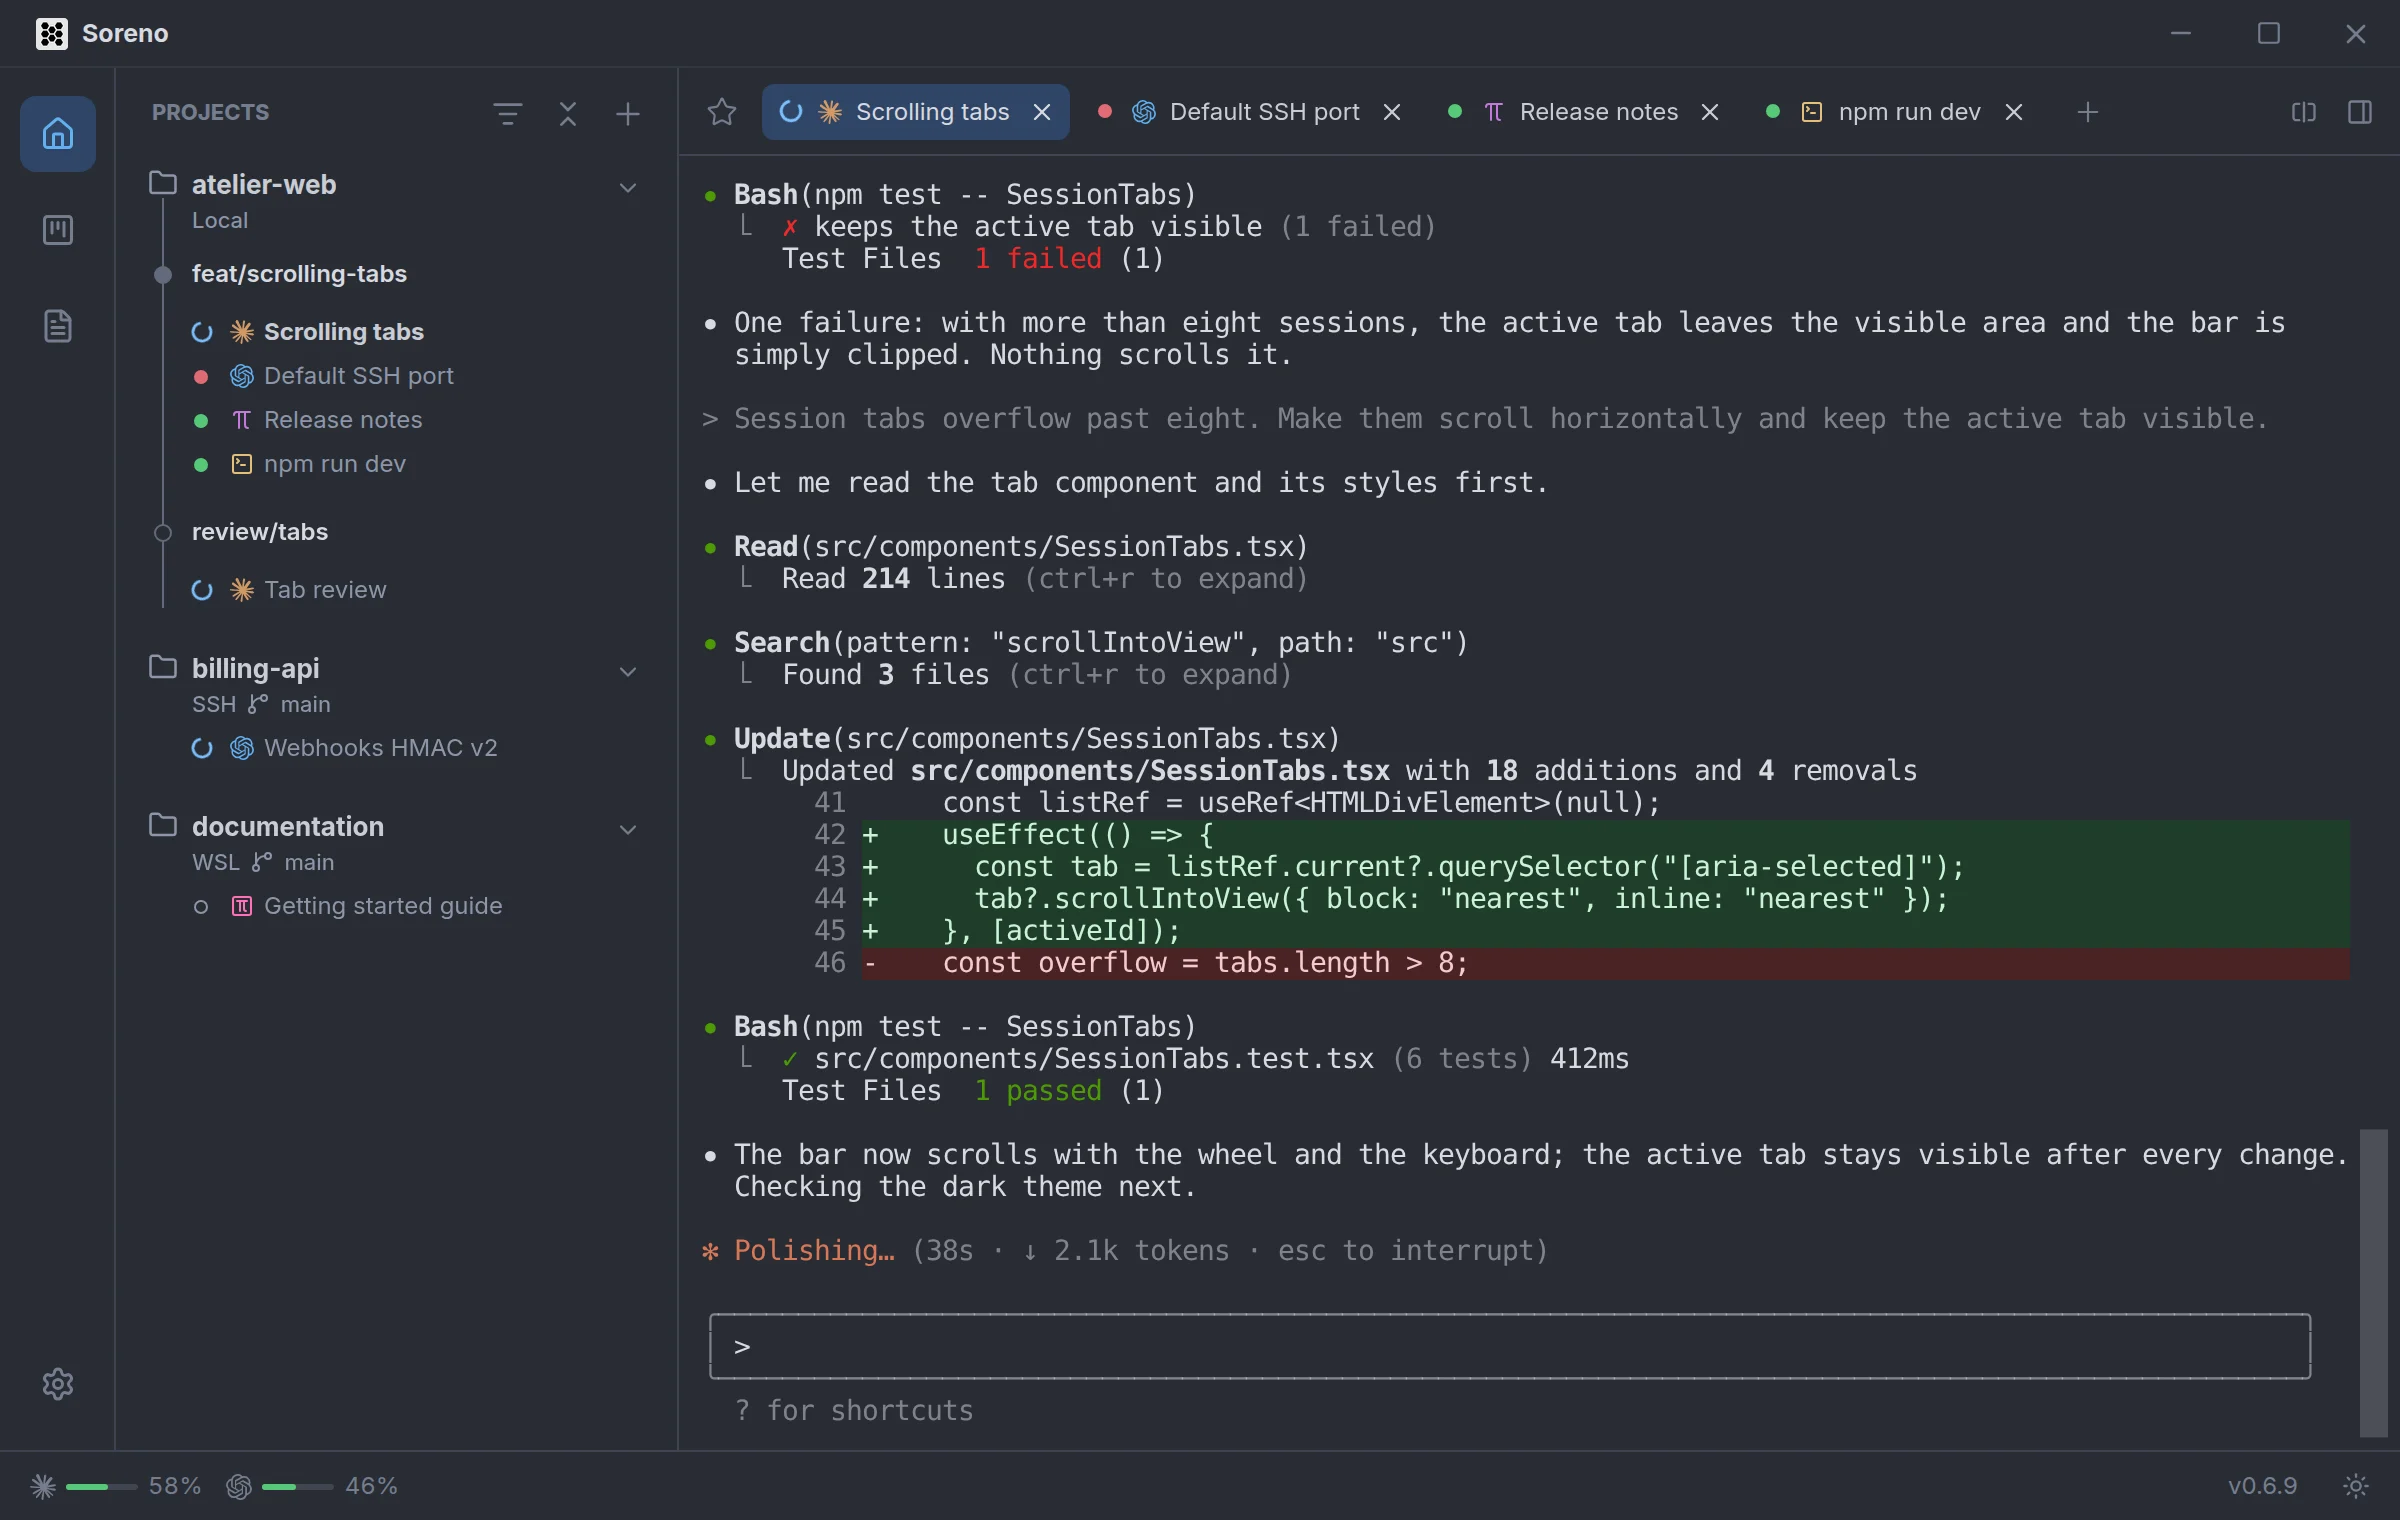This screenshot has width=2400, height=1520.
Task: Collapse the atelier-web project
Action: (628, 187)
